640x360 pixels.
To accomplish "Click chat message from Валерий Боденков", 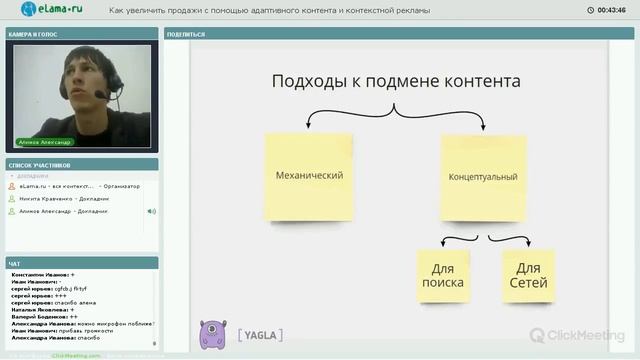I will point(44,317).
